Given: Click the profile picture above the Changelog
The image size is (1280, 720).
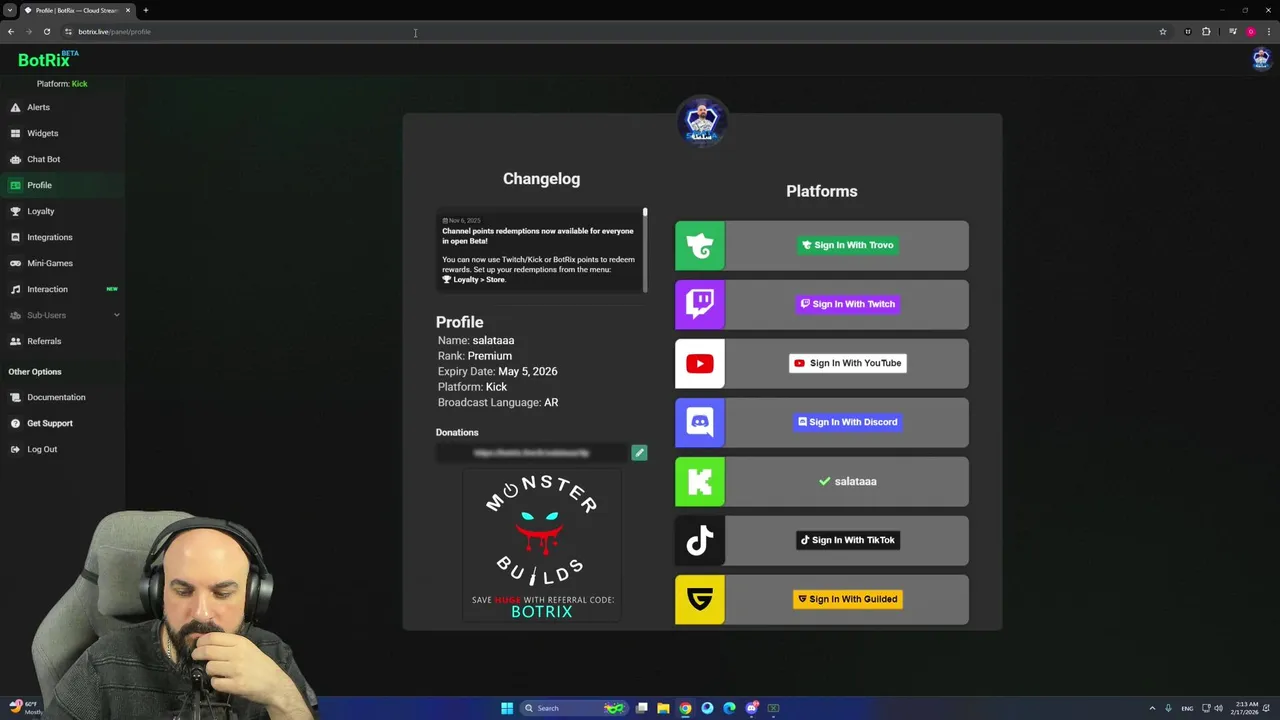Looking at the screenshot, I should pos(702,121).
